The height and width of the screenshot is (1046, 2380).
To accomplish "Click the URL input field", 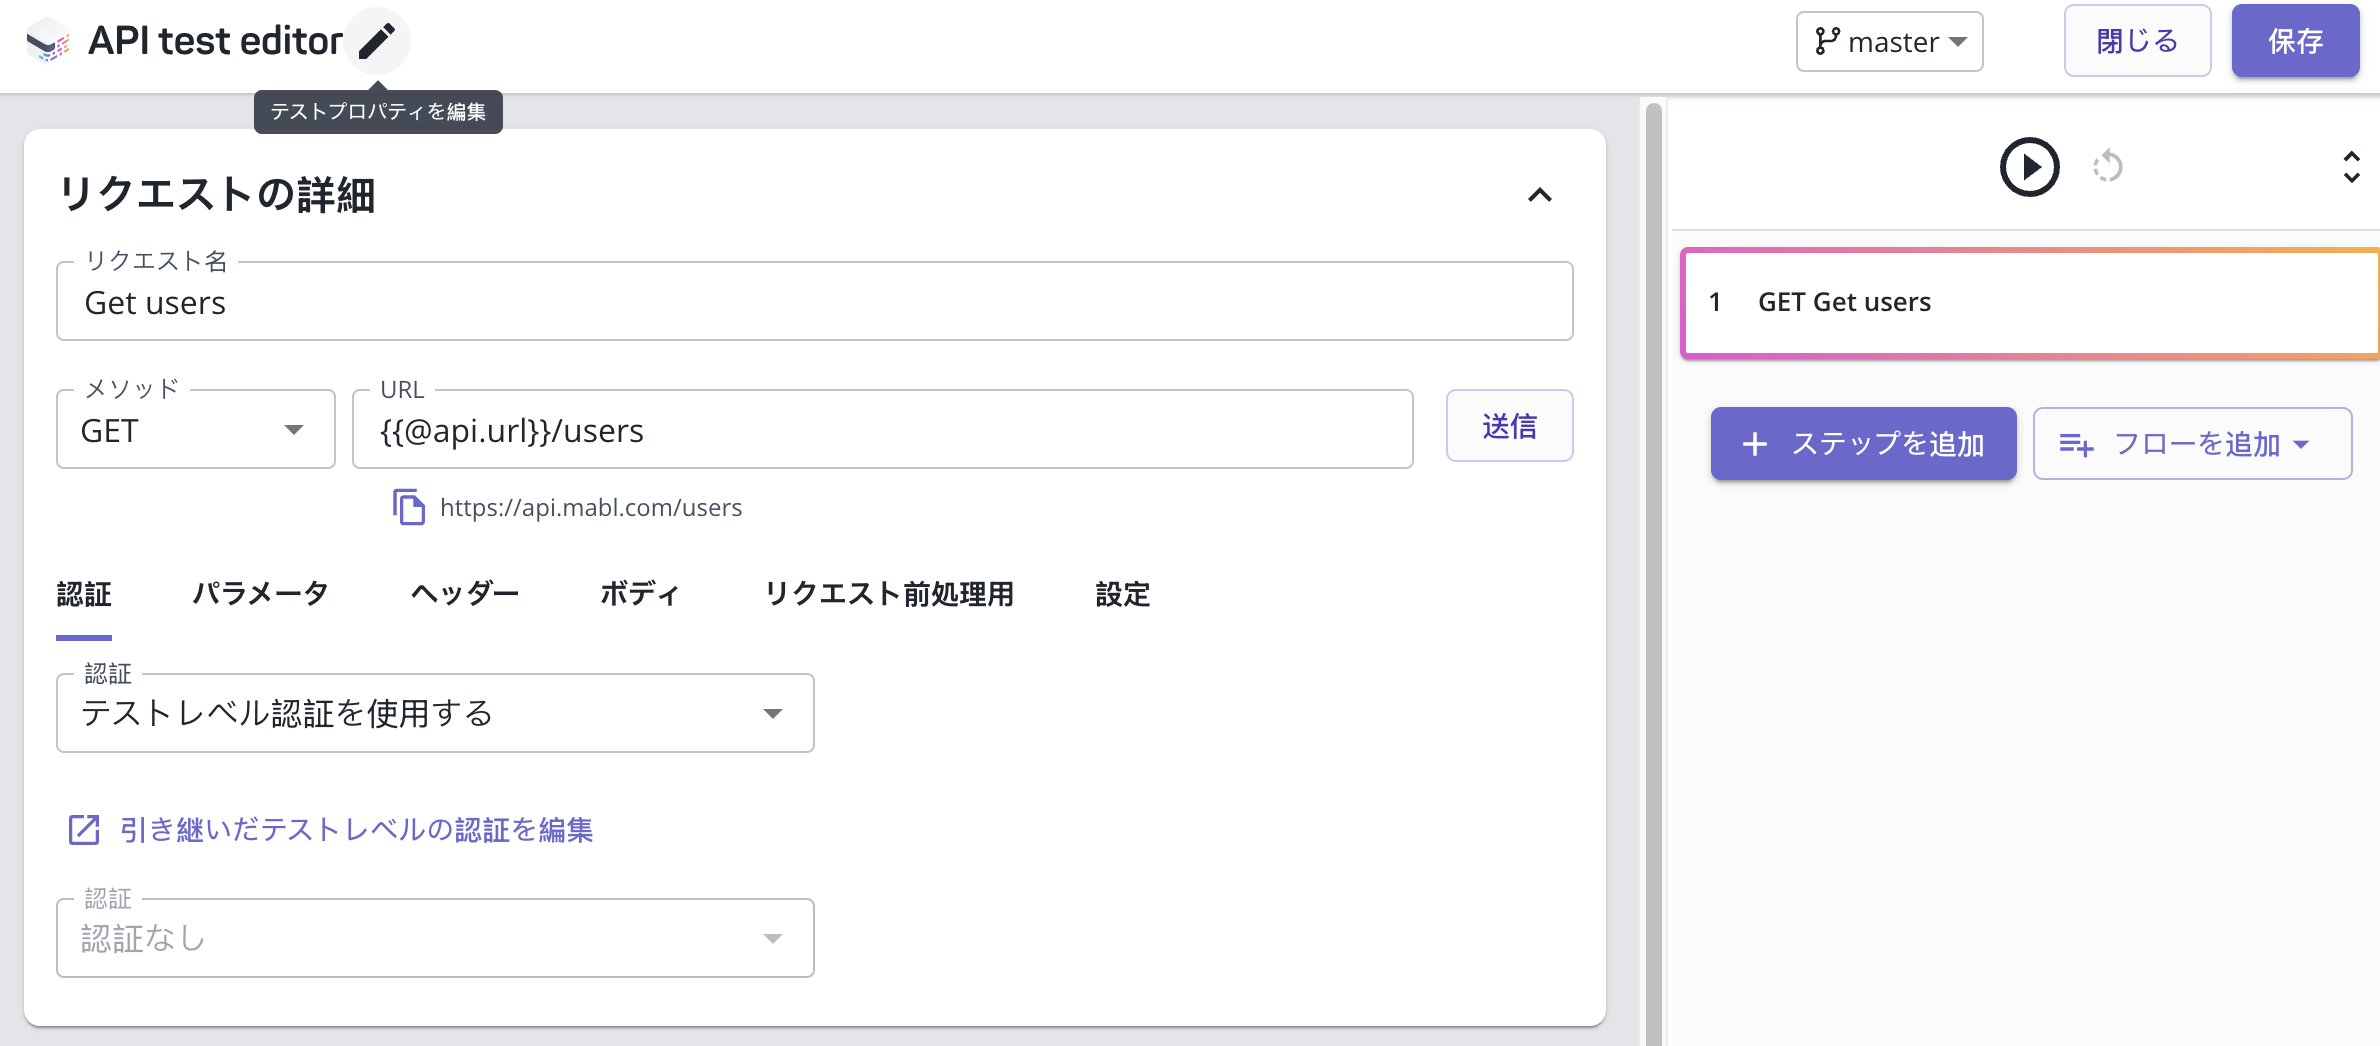I will [x=883, y=430].
